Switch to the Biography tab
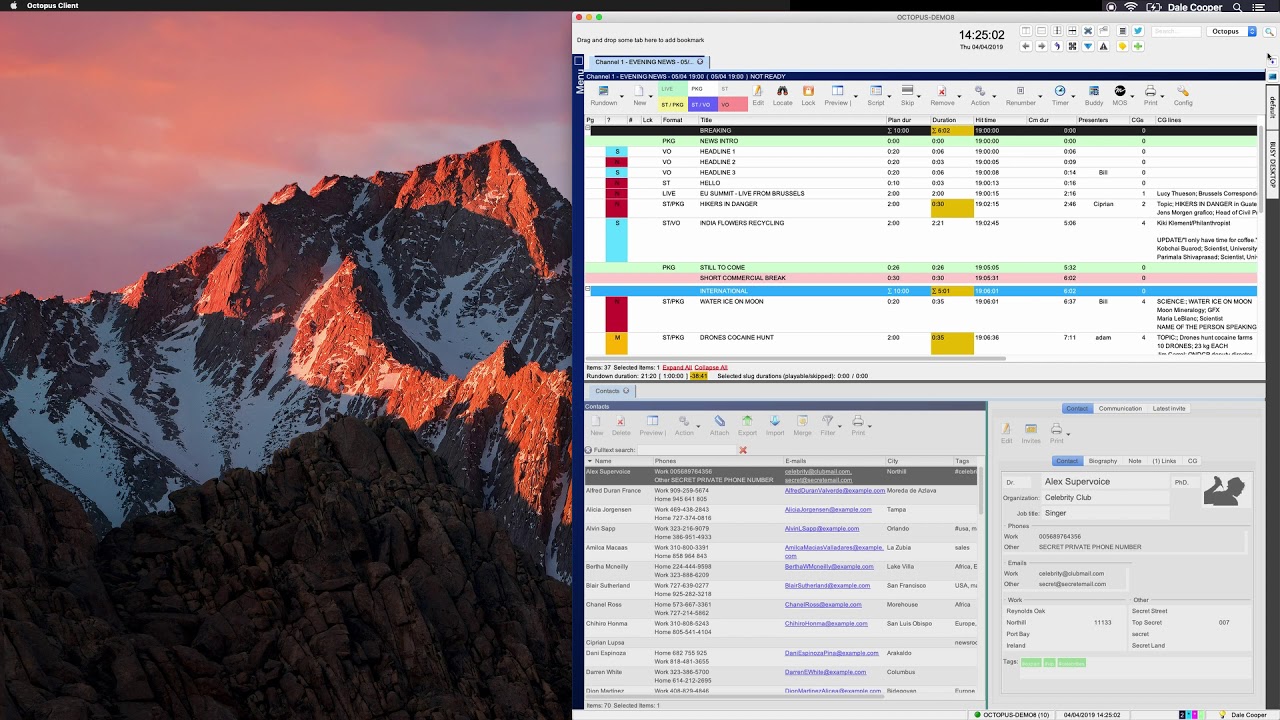The width and height of the screenshot is (1280, 720). pyautogui.click(x=1102, y=461)
